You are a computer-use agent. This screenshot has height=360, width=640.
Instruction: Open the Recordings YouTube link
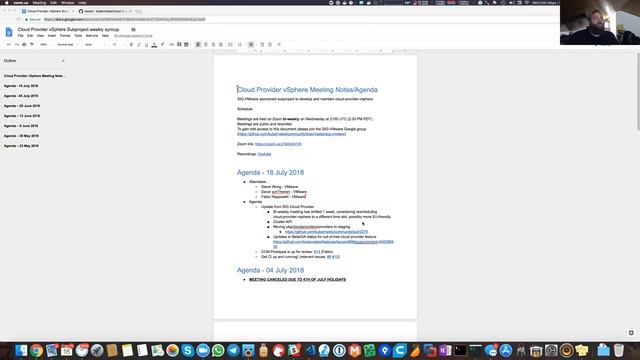tap(264, 154)
